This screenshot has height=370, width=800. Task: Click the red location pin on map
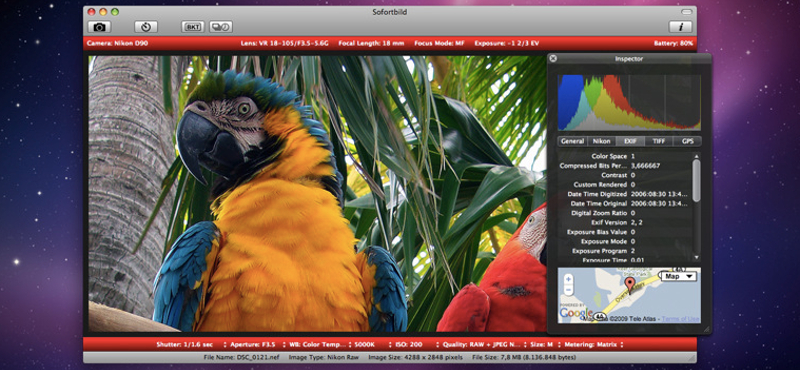click(630, 285)
